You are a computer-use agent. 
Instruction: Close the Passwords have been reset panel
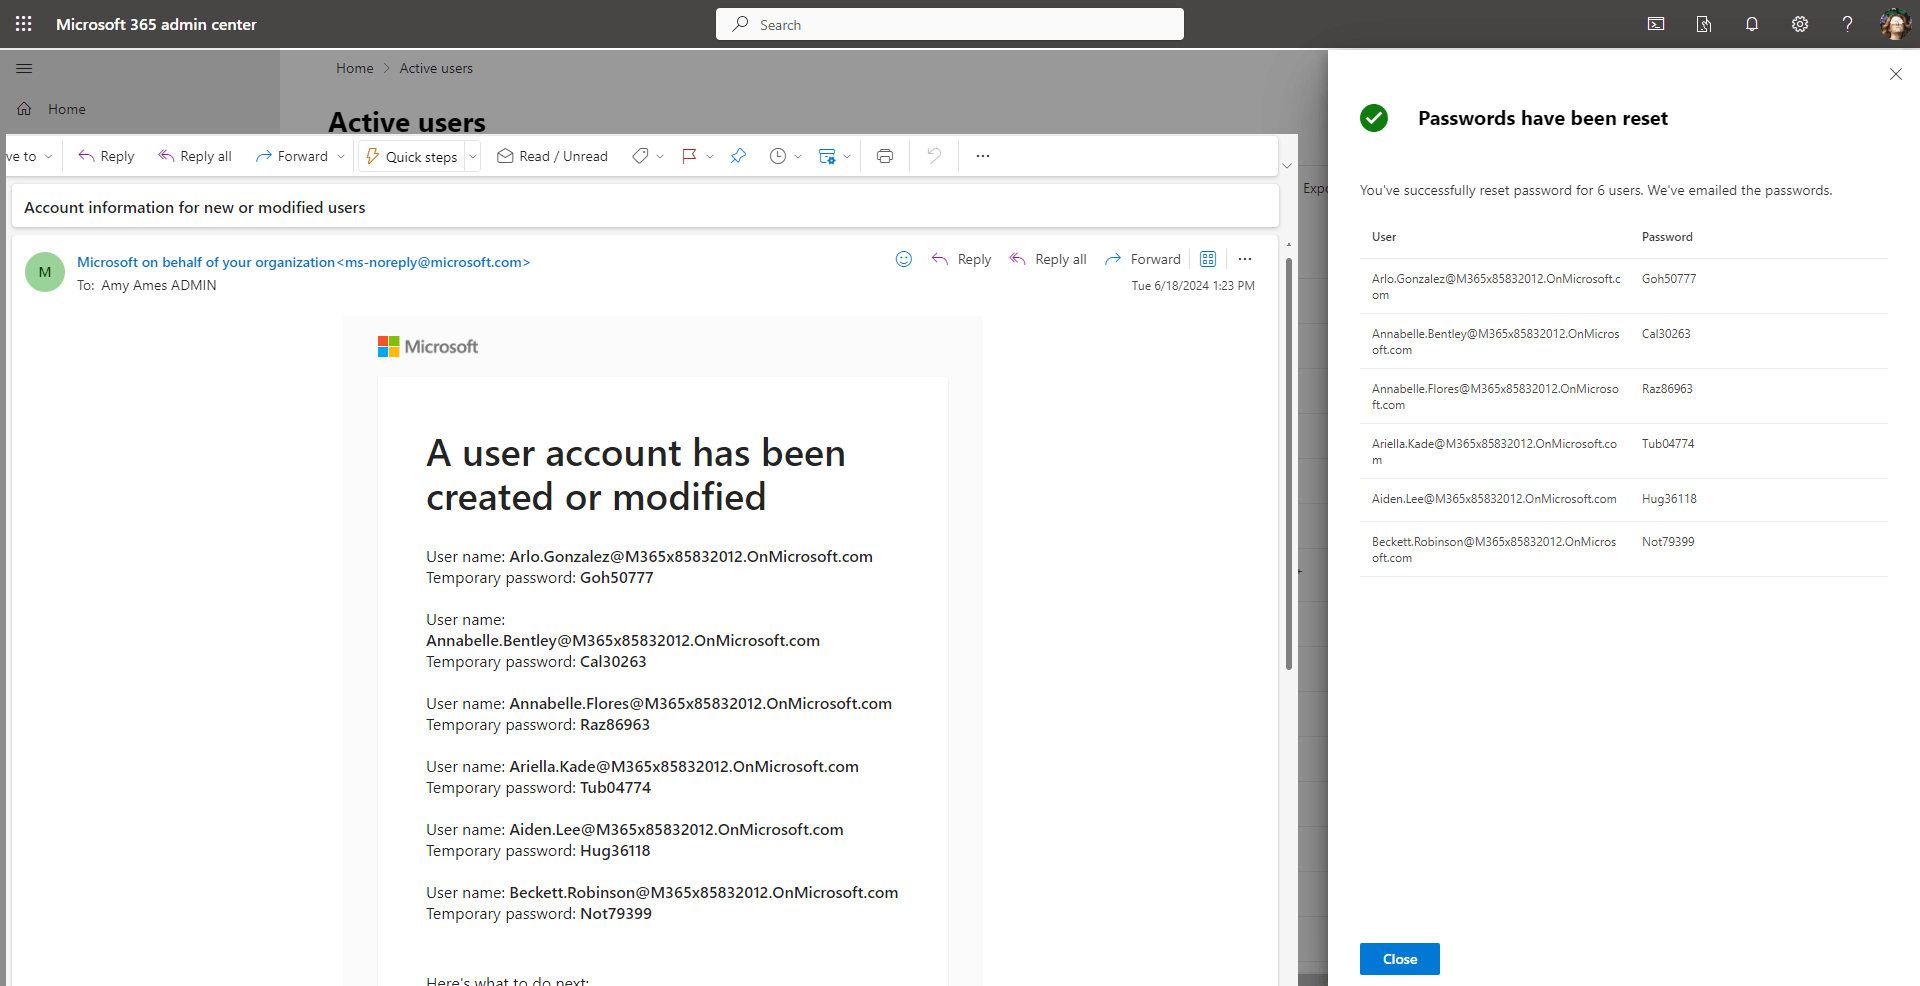tap(1896, 74)
